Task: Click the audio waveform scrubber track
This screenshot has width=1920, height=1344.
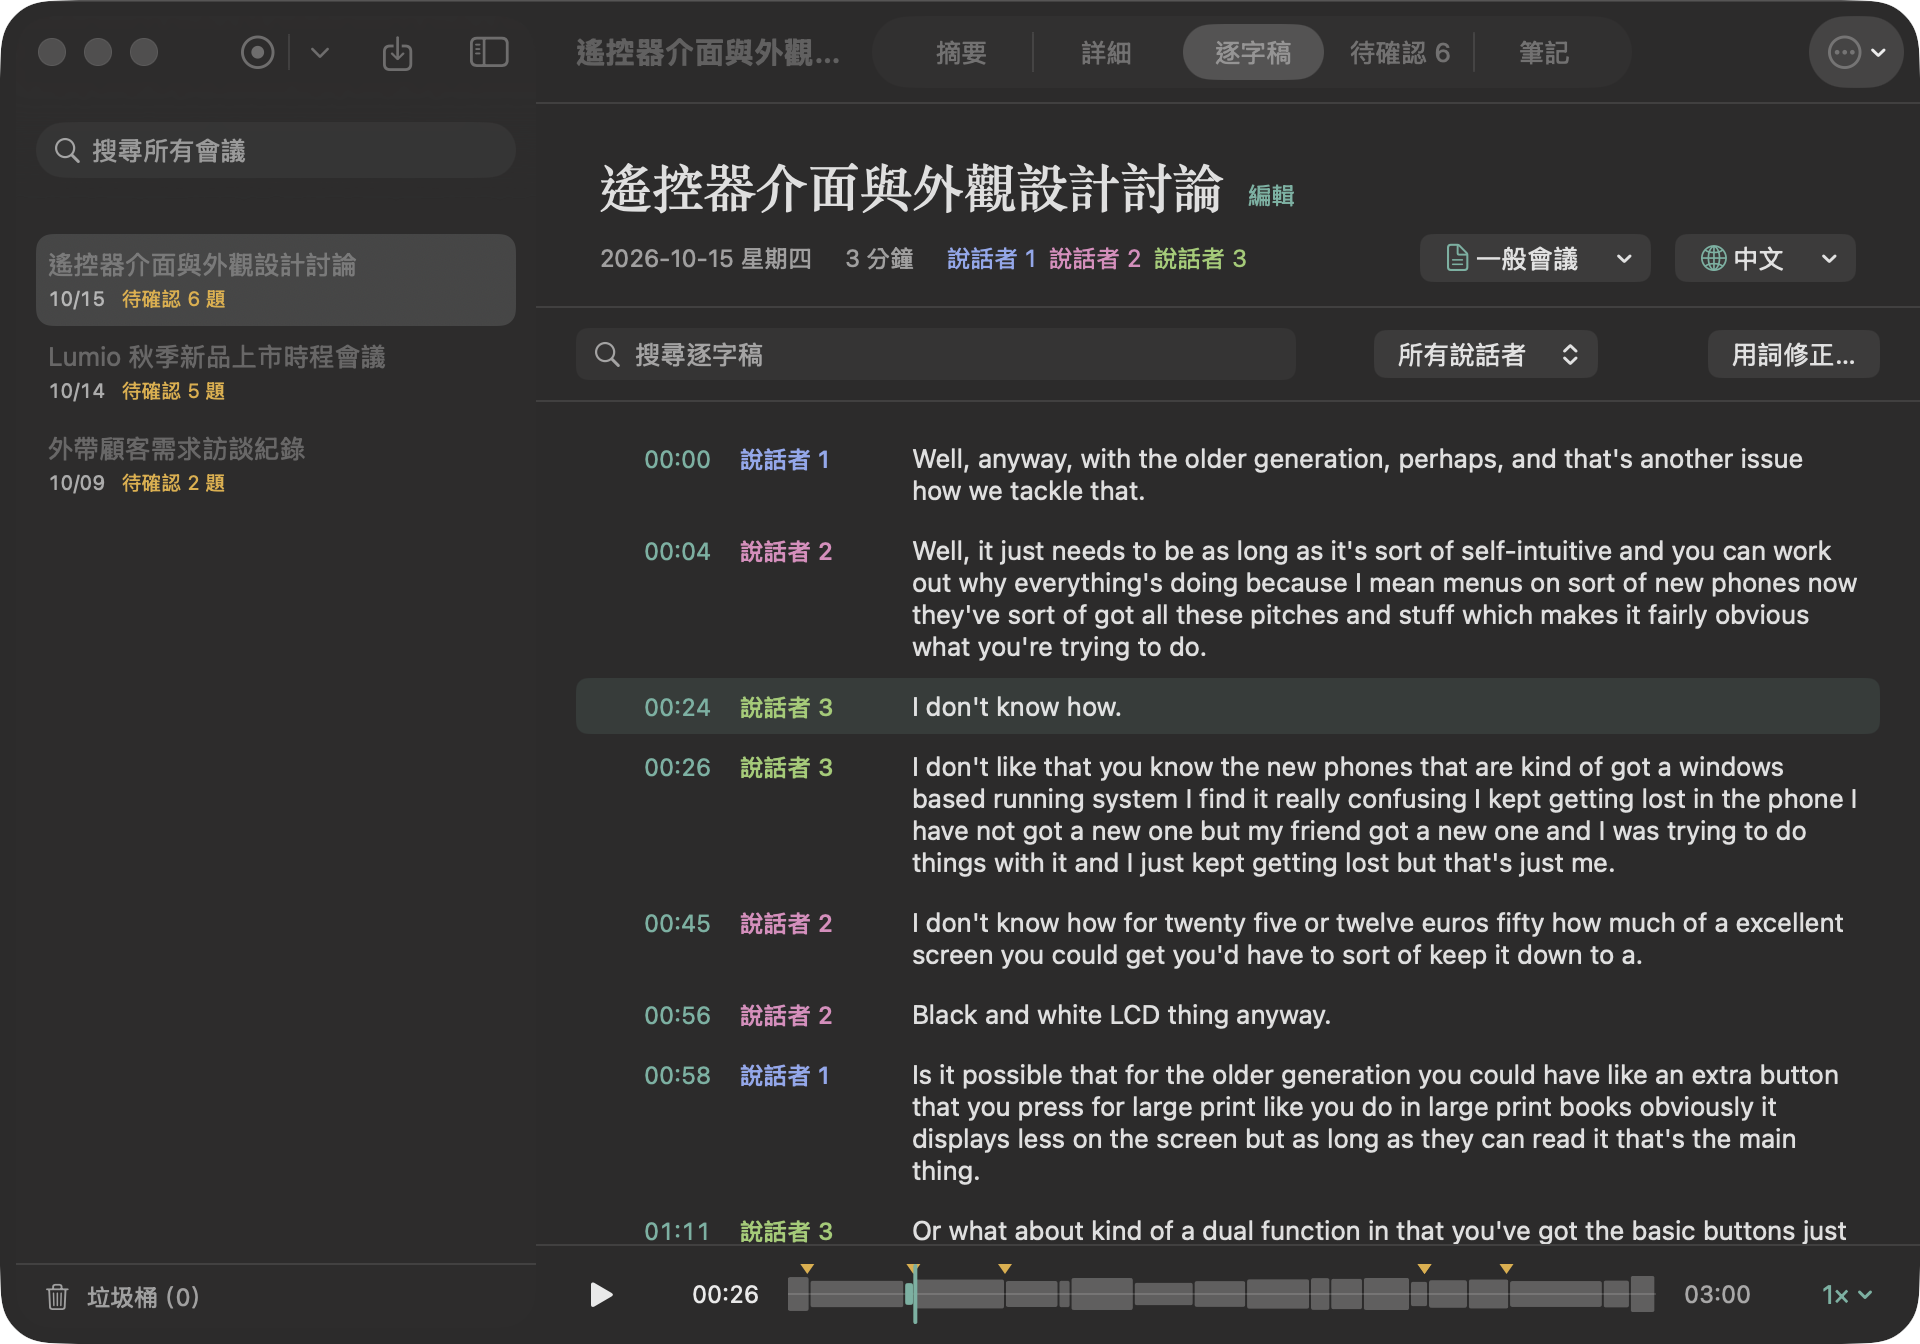Action: point(1221,1293)
